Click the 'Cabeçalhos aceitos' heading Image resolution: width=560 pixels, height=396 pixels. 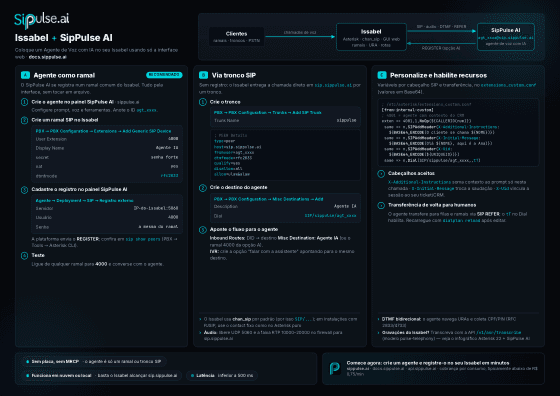[411, 173]
